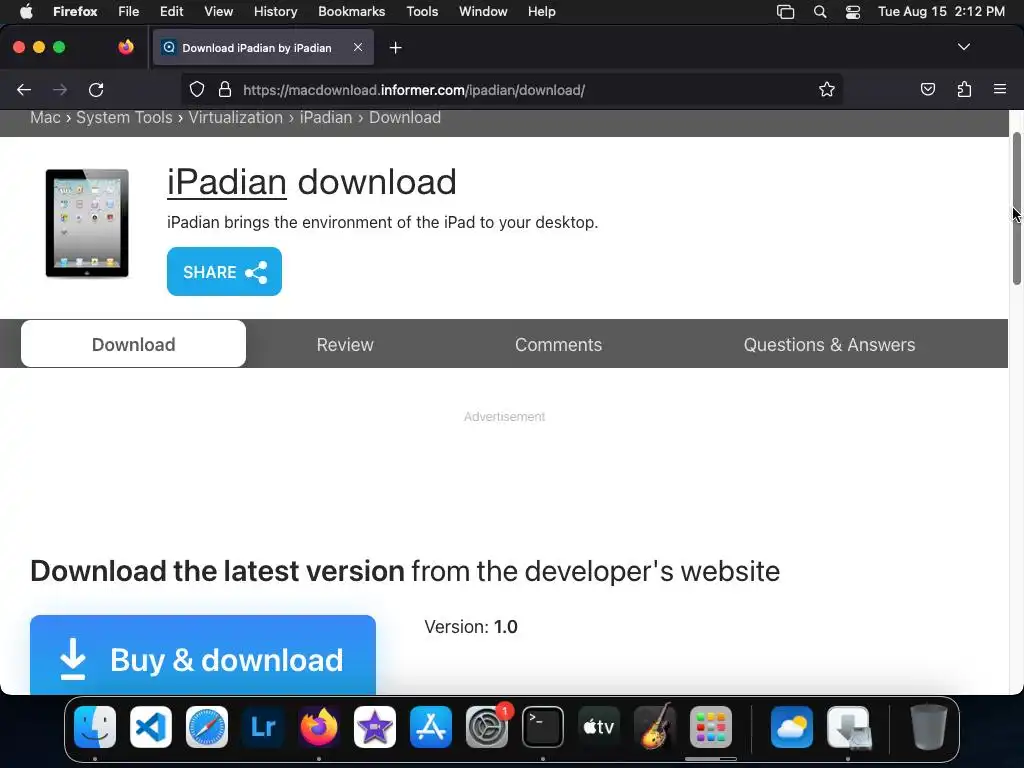Open the Help menu
The width and height of the screenshot is (1024, 768).
[x=541, y=12]
